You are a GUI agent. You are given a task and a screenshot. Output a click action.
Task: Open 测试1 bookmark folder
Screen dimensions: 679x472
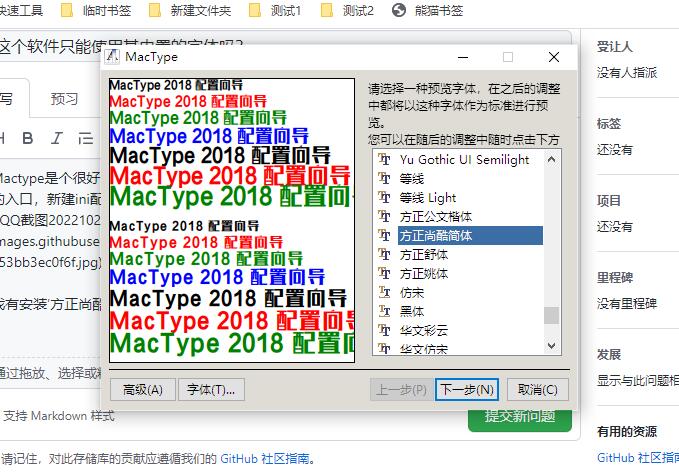coord(275,10)
